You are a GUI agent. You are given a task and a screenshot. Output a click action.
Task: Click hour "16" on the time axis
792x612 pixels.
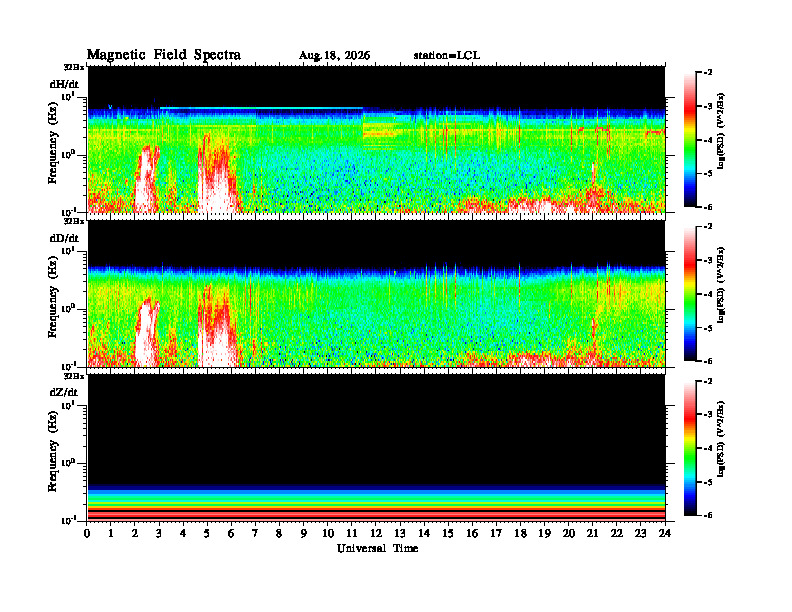[x=472, y=534]
